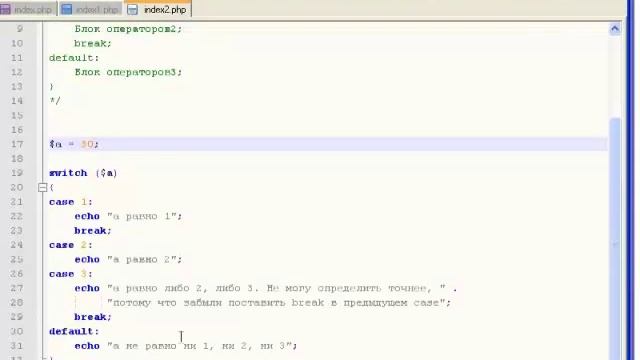Viewport: 640px width, 360px height.
Task: Click the line '$a = 30;'
Action: [x=74, y=144]
